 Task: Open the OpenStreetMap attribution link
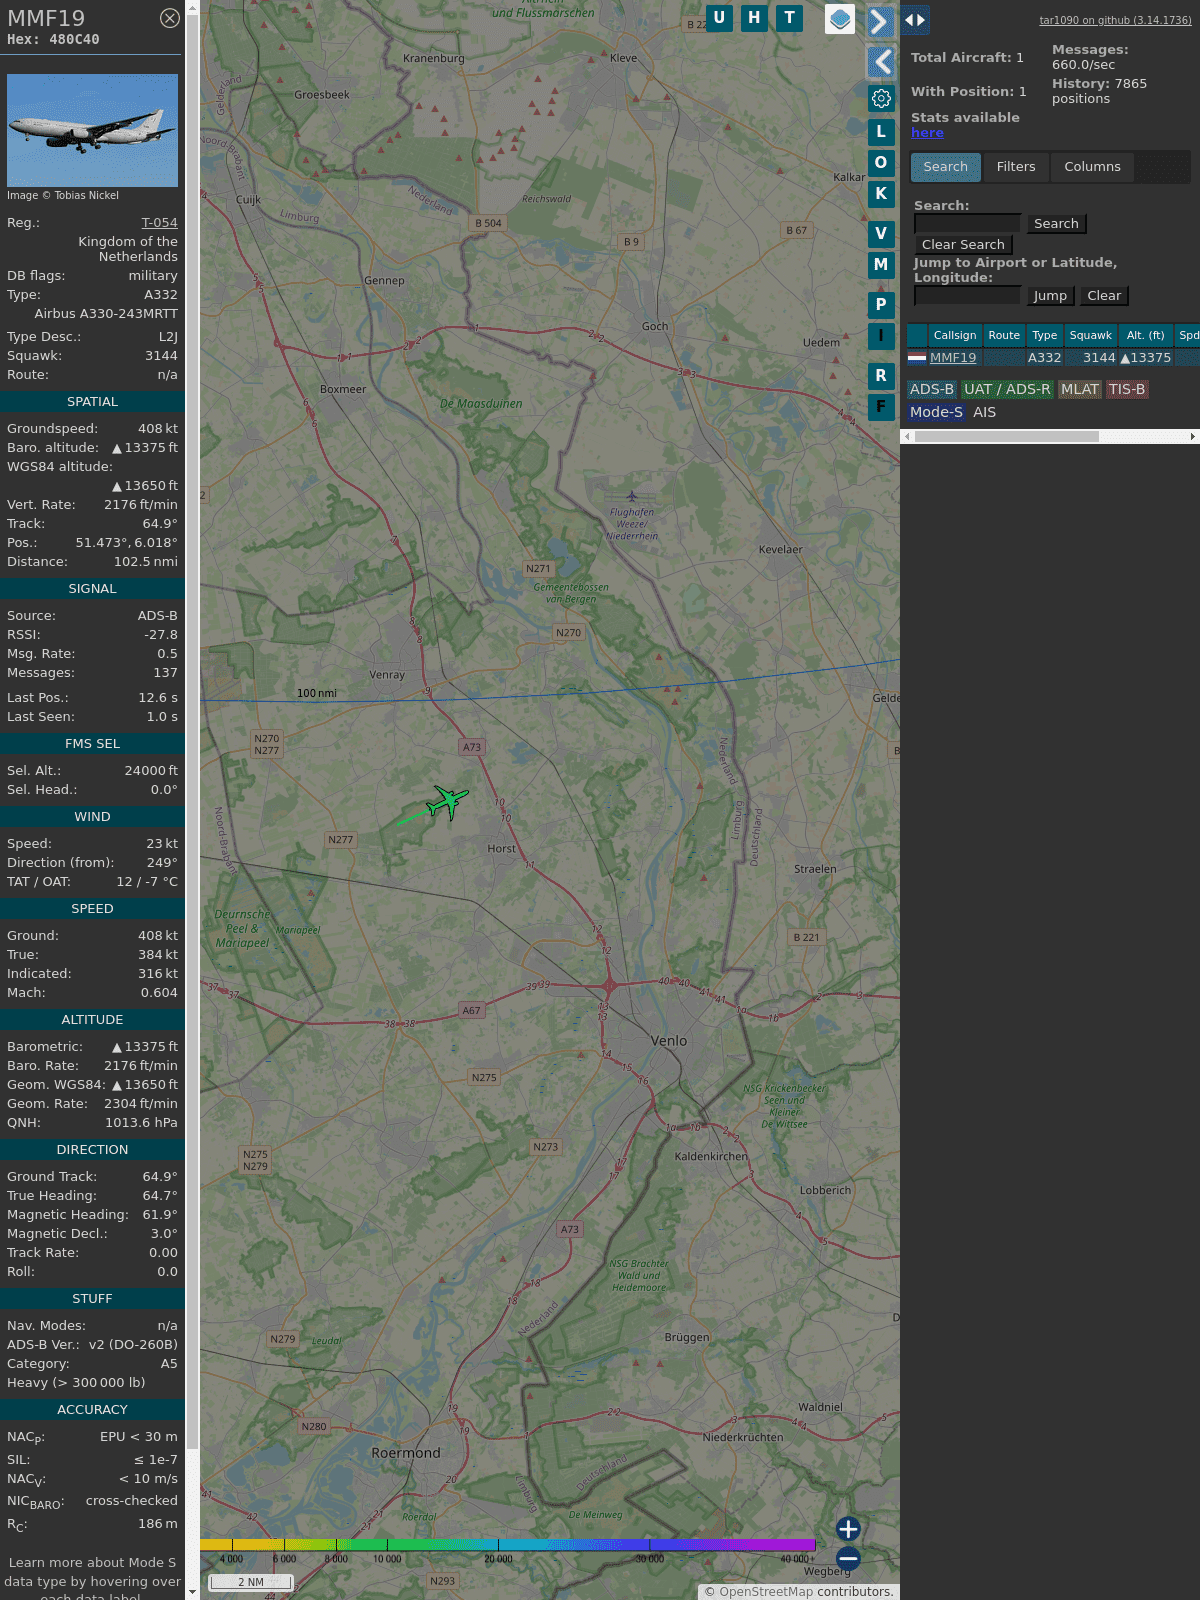click(766, 1592)
